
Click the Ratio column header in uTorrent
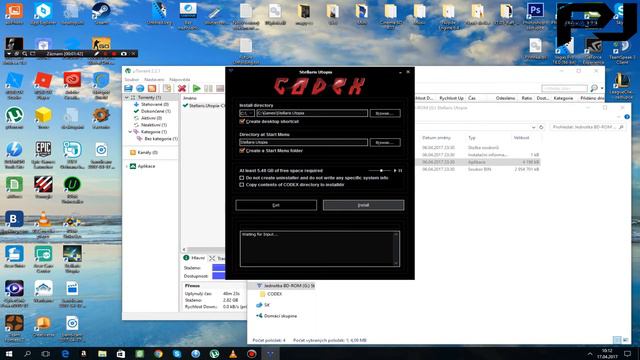pos(527,98)
